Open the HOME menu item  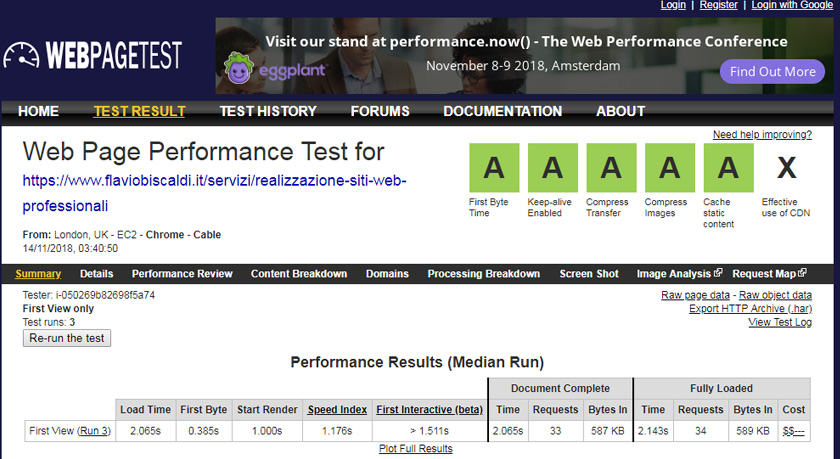(x=39, y=111)
